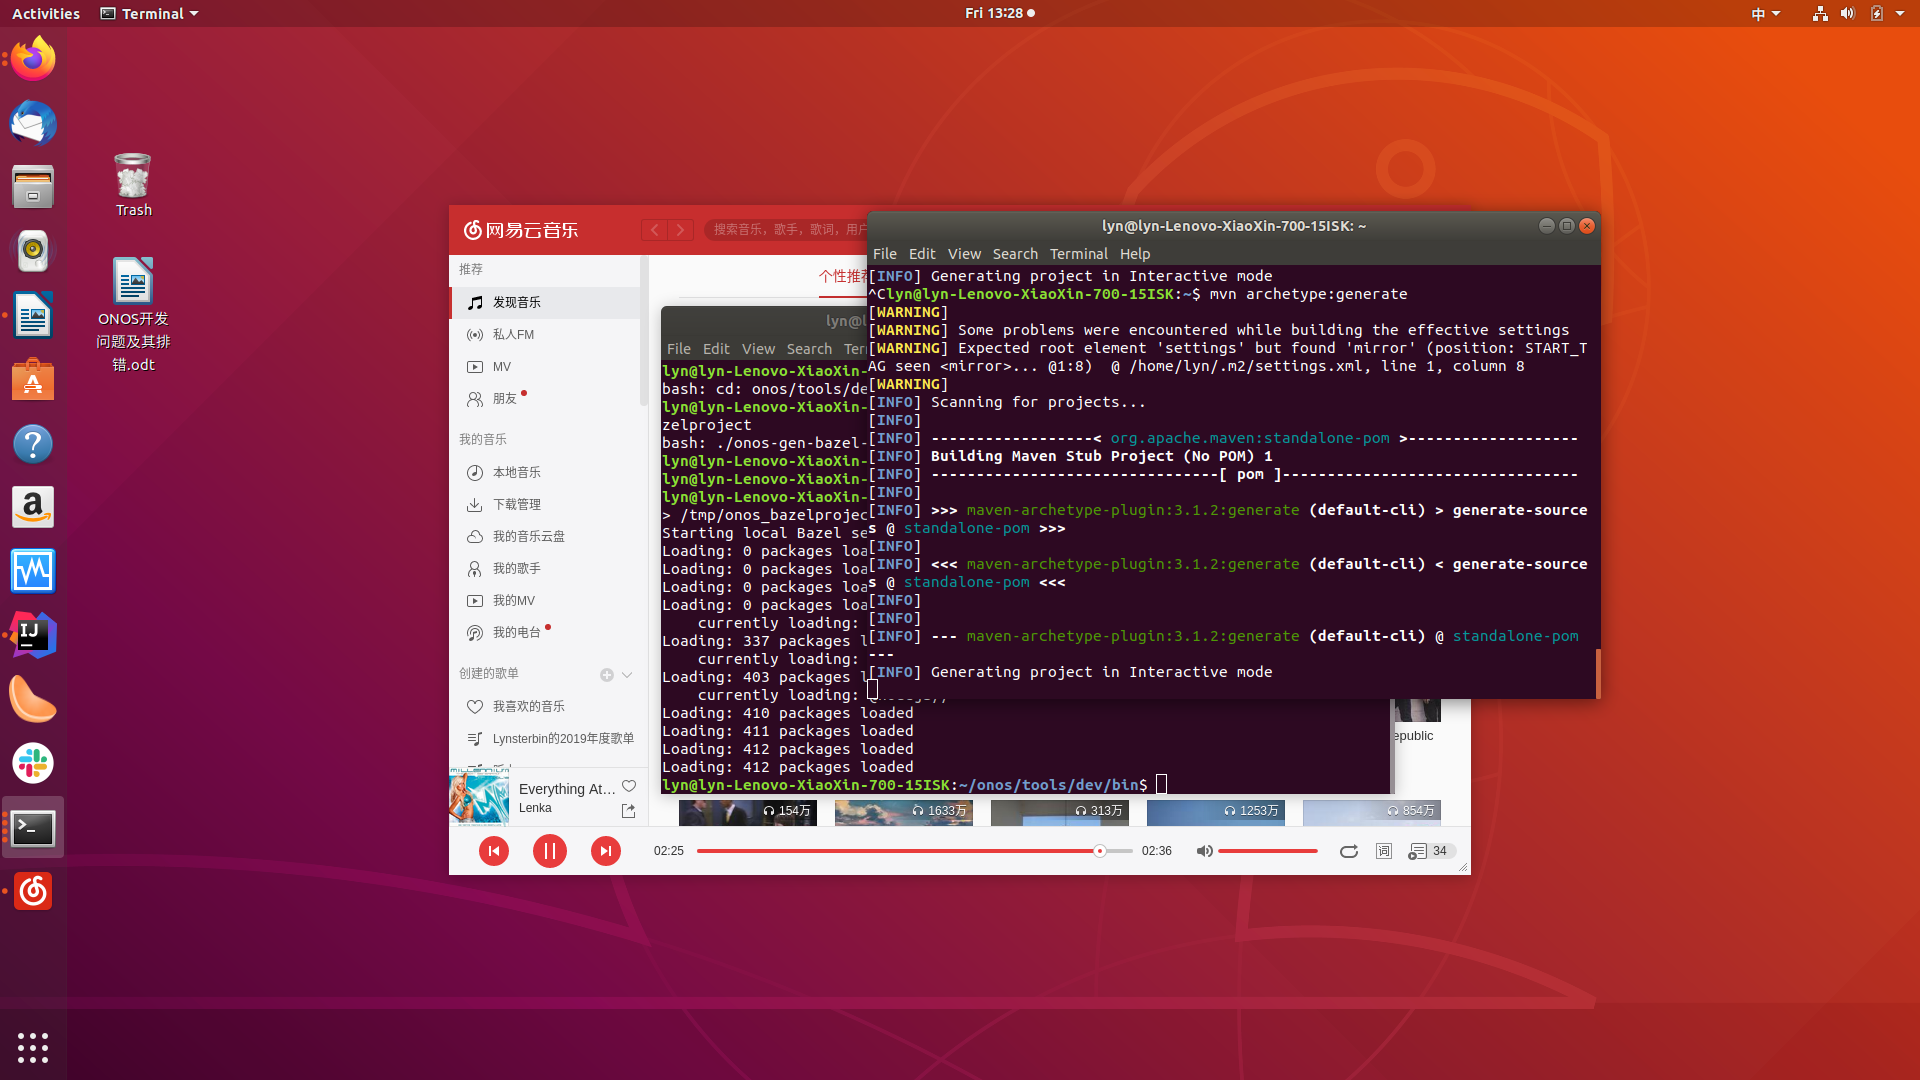The height and width of the screenshot is (1080, 1920).
Task: Add a new playlist with plus icon
Action: pos(606,675)
